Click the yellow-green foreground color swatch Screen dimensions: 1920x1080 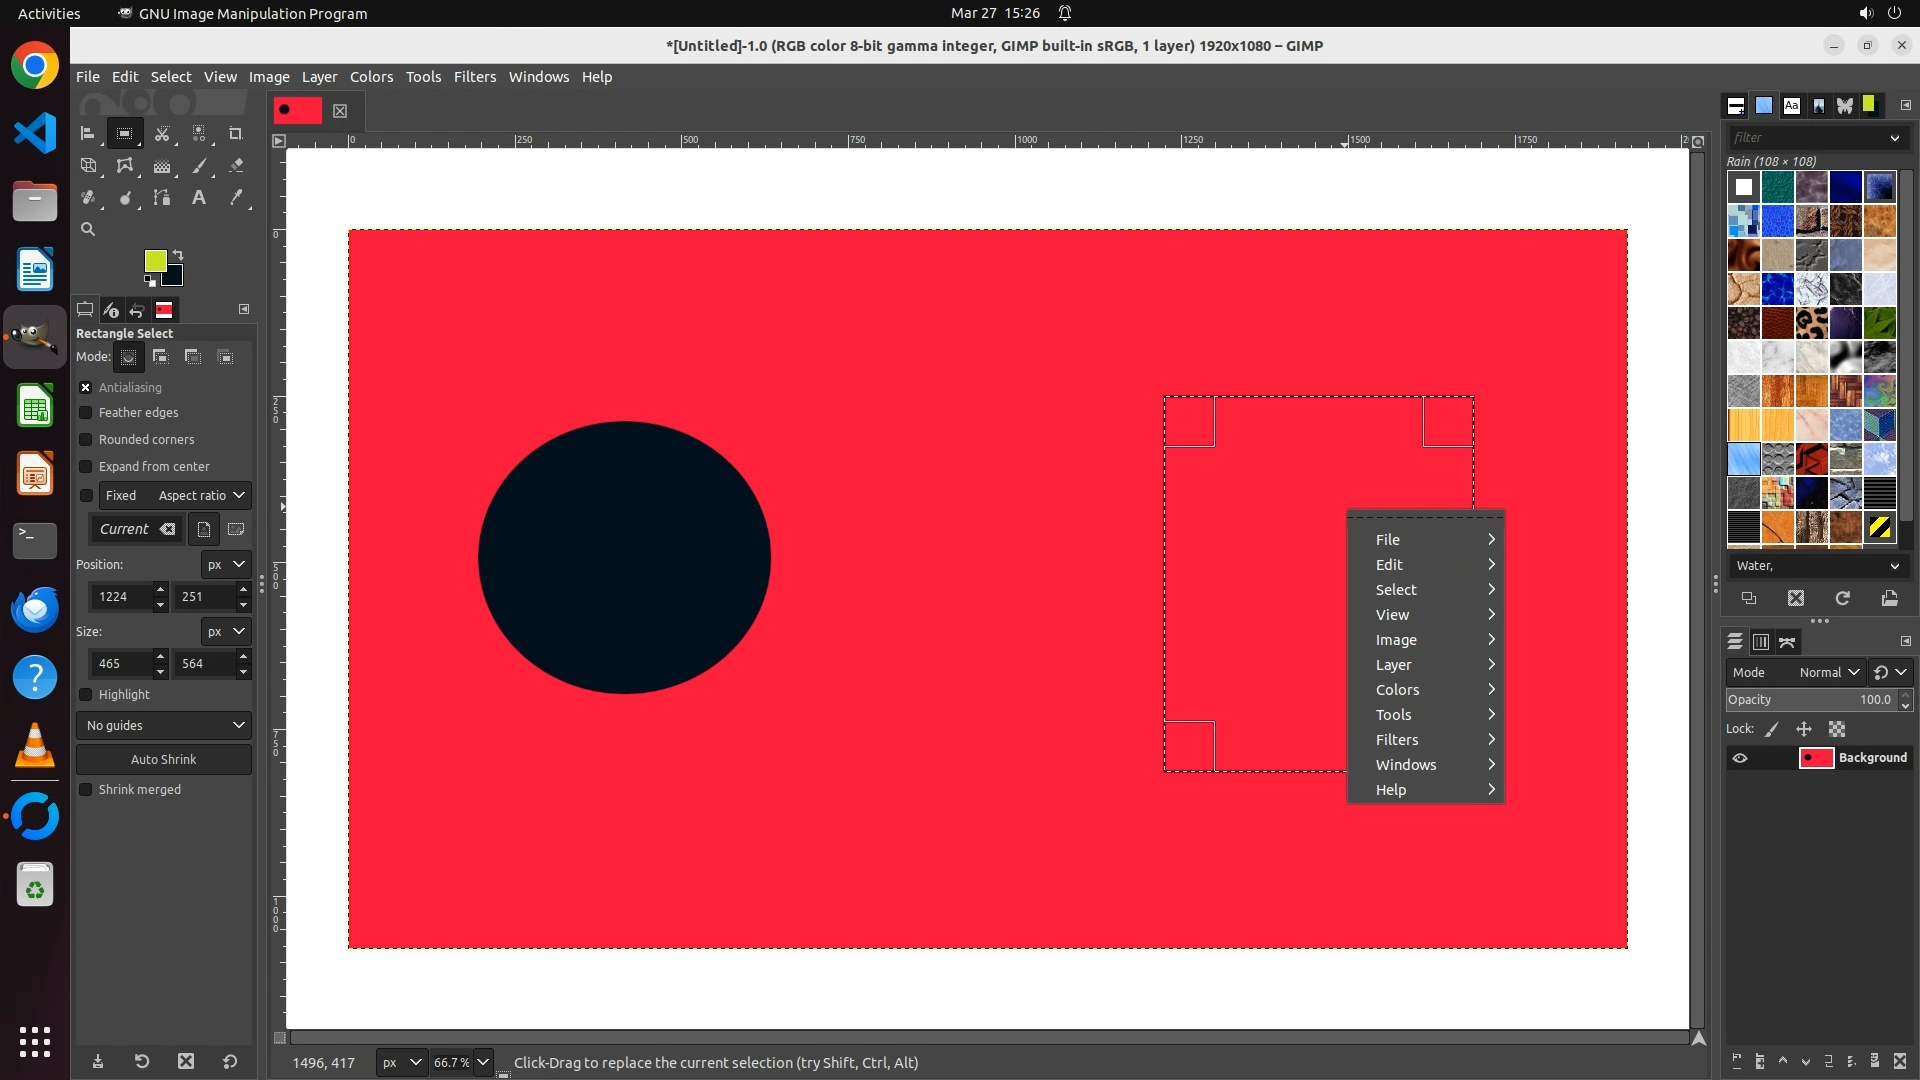click(x=154, y=261)
